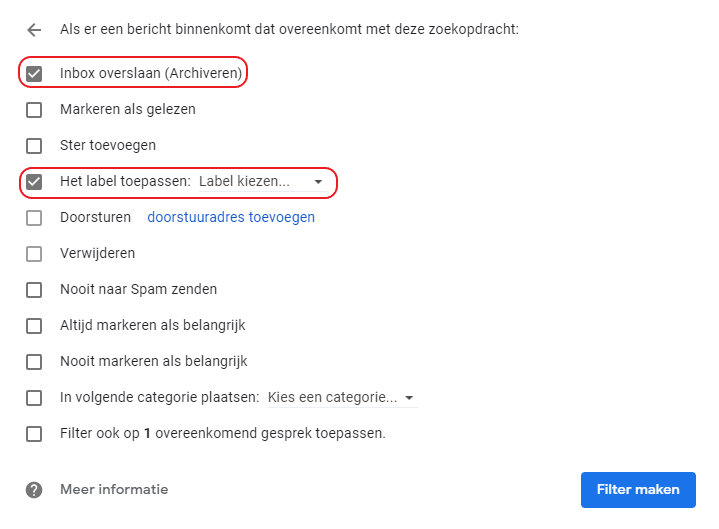Click the Label kiezen dropdown arrow
This screenshot has height=529, width=719.
point(318,182)
